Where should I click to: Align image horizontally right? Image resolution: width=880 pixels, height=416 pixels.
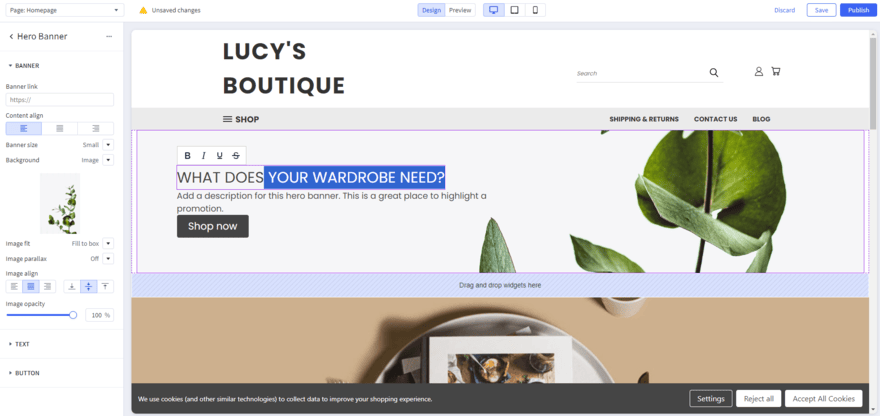pyautogui.click(x=48, y=287)
